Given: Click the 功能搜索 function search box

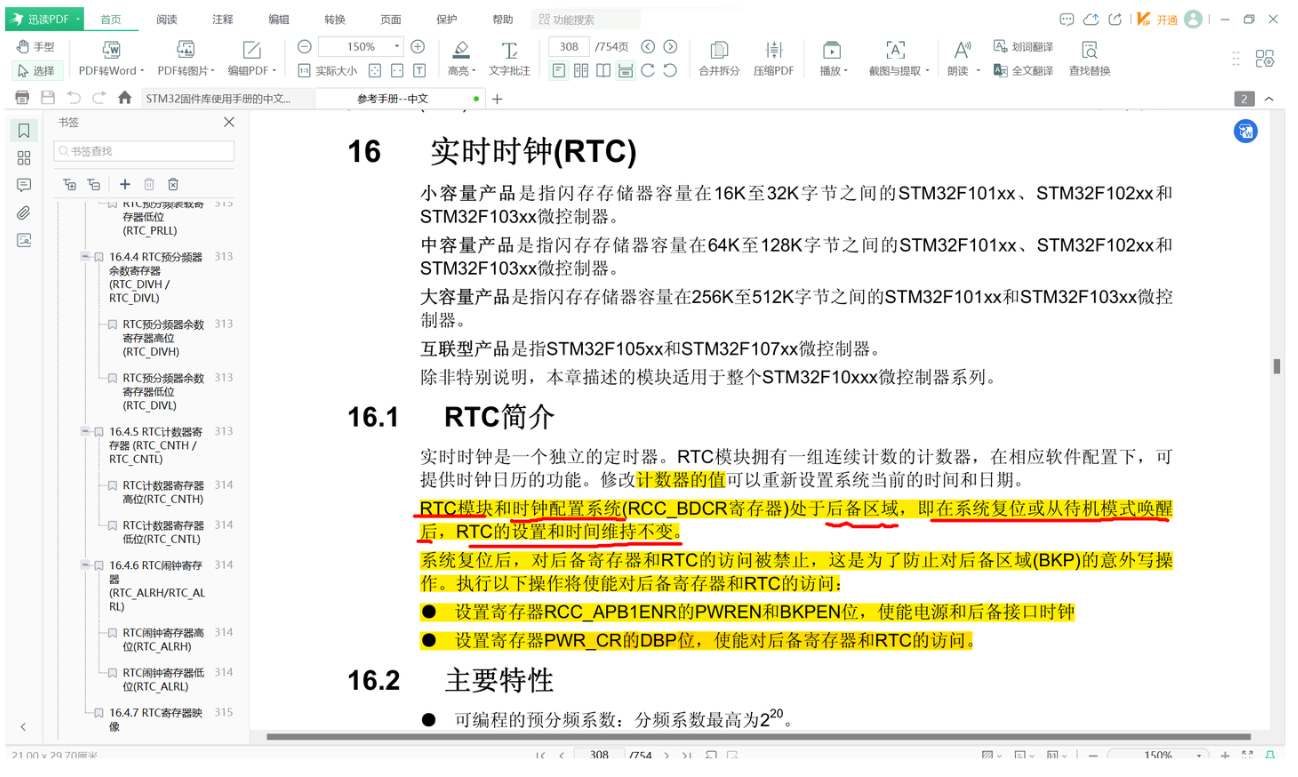Looking at the screenshot, I should tap(585, 19).
